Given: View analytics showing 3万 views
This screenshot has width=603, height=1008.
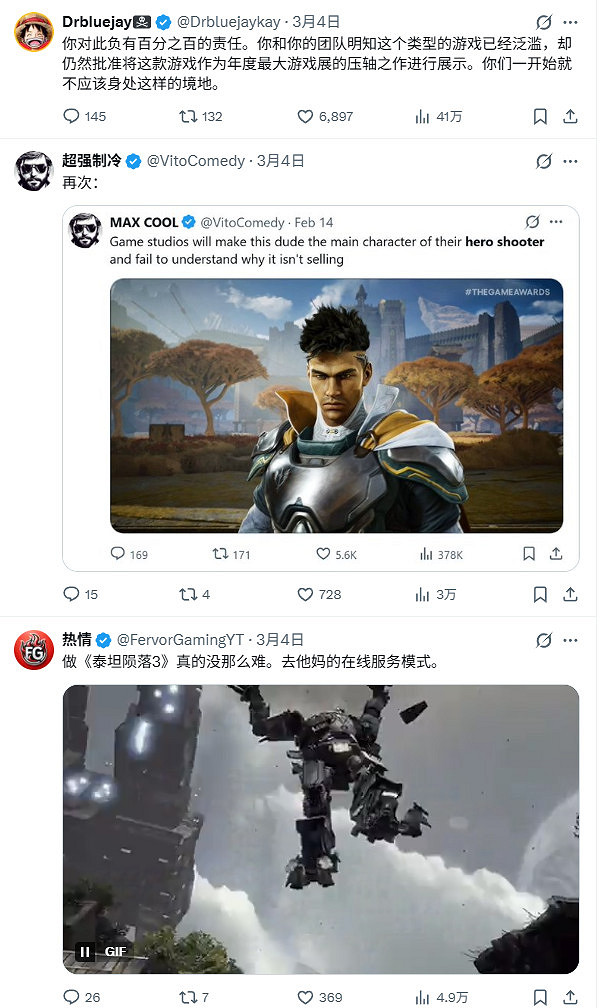Looking at the screenshot, I should [x=435, y=594].
